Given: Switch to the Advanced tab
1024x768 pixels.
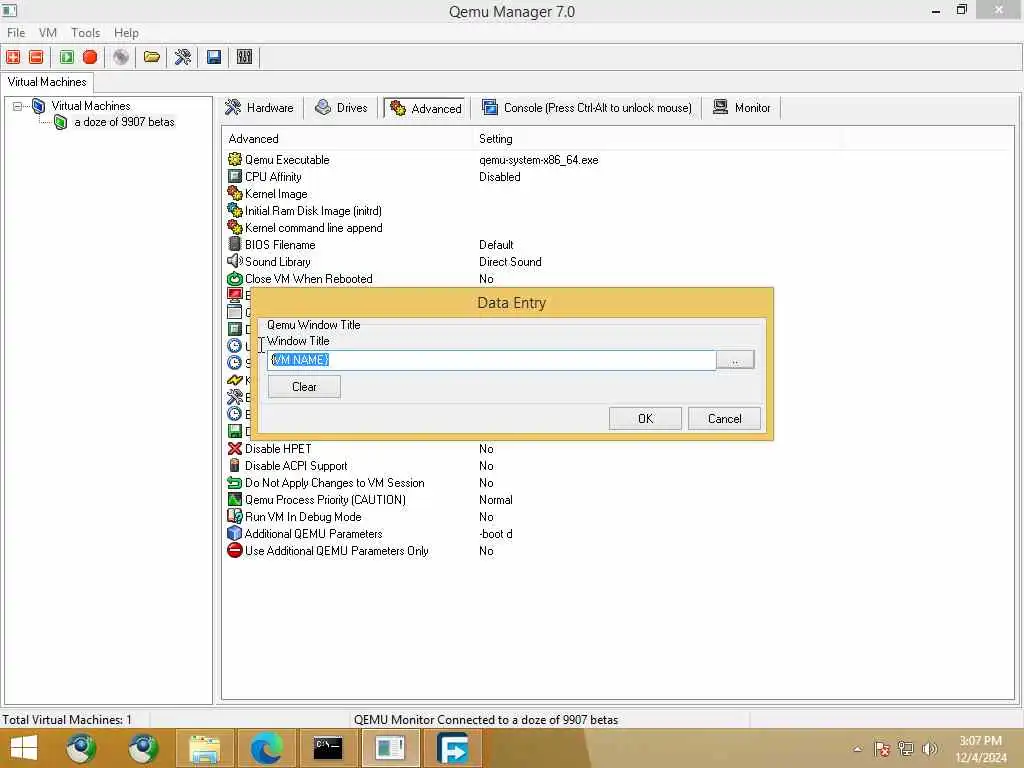Looking at the screenshot, I should 426,108.
